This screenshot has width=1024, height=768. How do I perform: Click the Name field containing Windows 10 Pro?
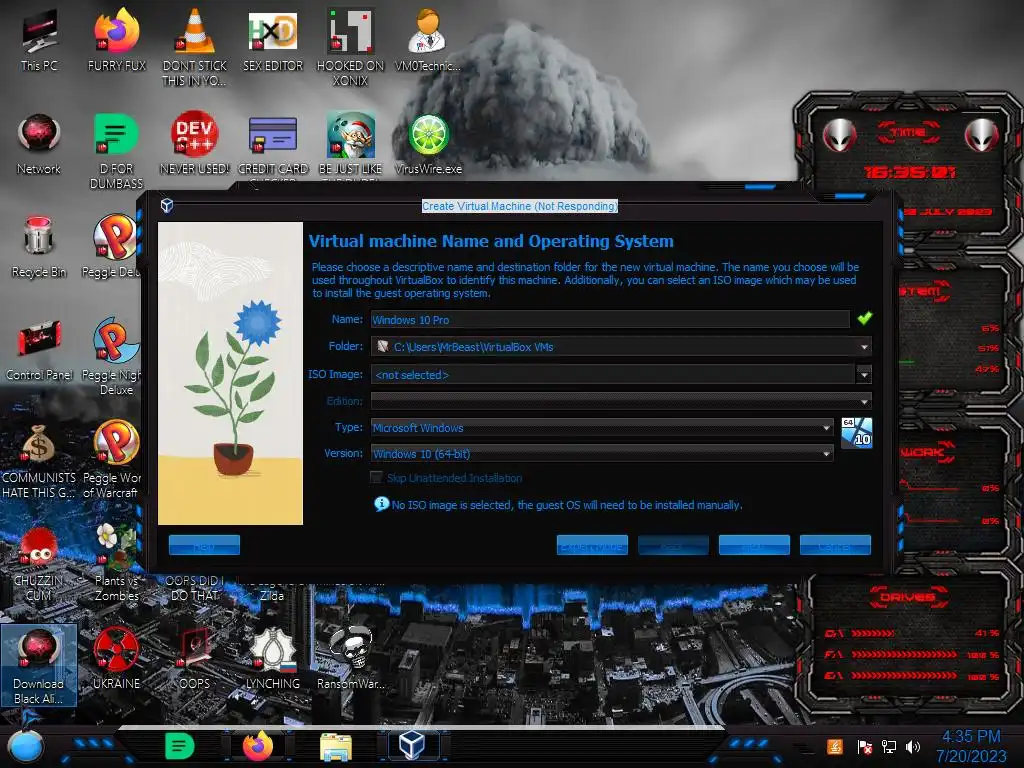tap(610, 319)
